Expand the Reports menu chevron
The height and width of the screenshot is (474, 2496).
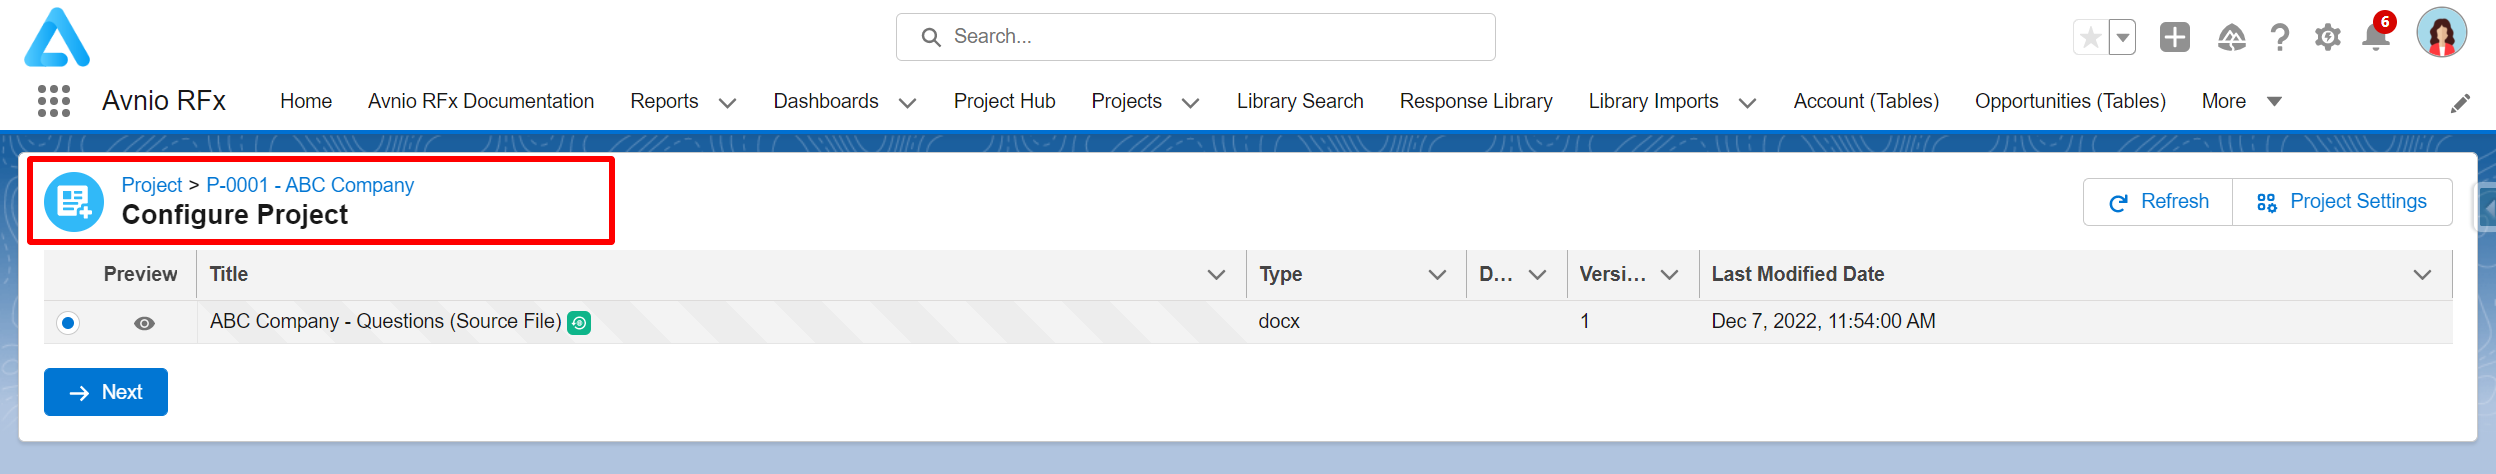pyautogui.click(x=728, y=103)
